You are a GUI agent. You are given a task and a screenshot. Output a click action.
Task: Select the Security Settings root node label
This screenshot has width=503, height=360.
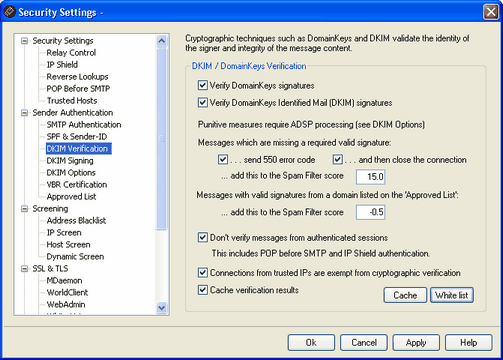pos(63,41)
